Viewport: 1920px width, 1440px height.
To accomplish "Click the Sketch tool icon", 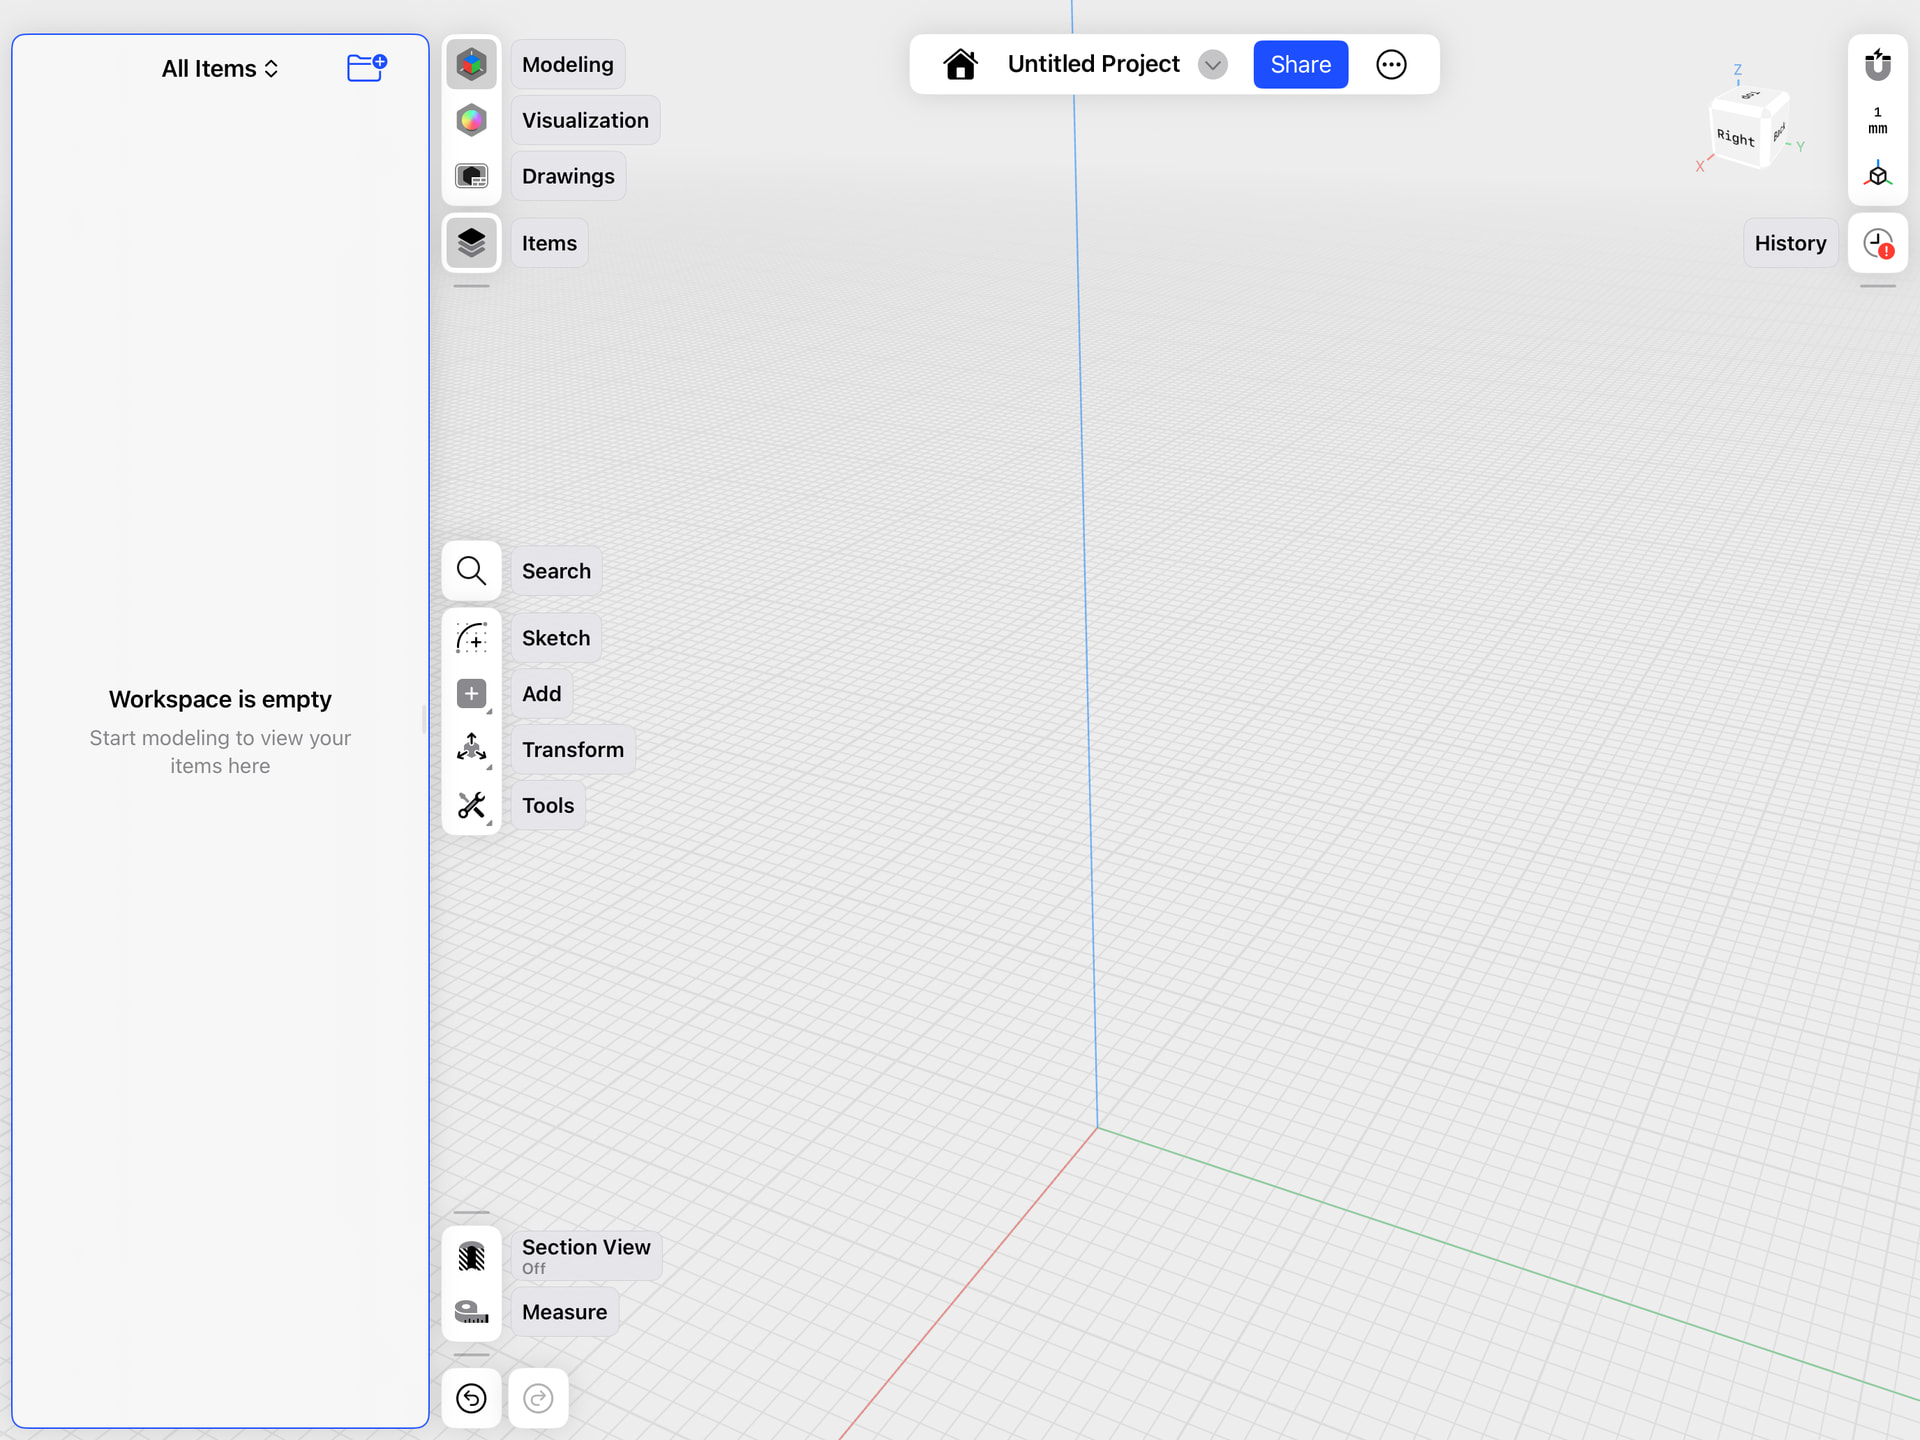I will pos(471,638).
